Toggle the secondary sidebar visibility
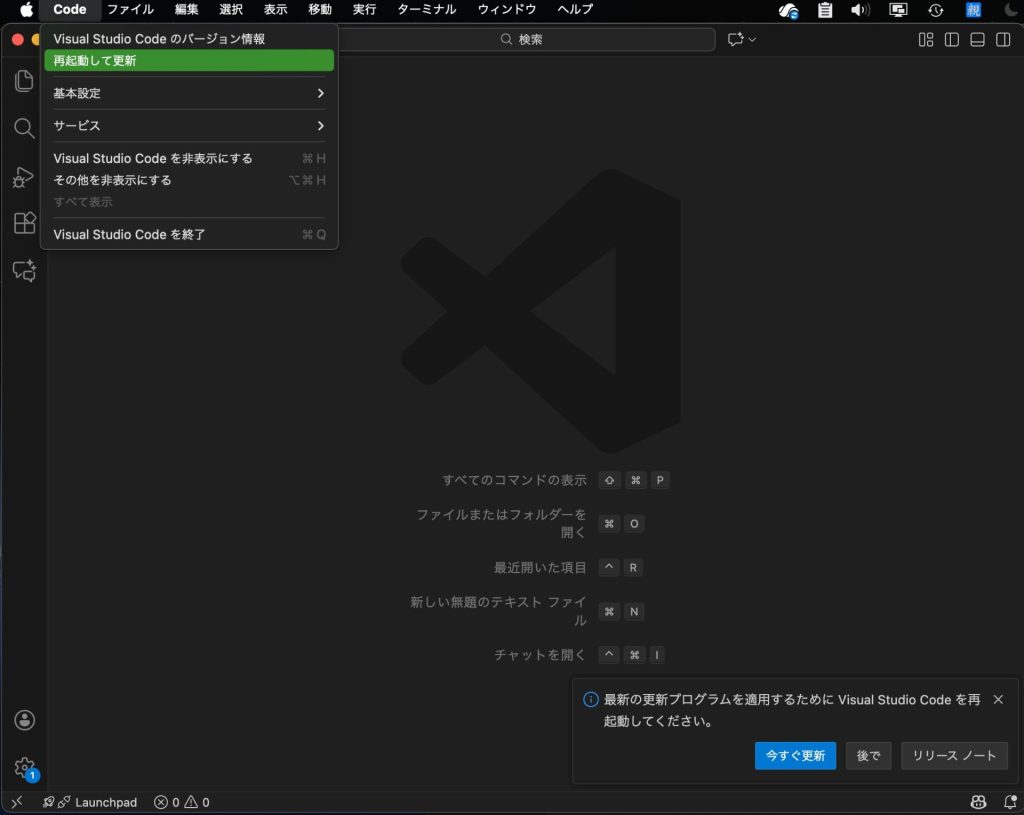The height and width of the screenshot is (815, 1024). pyautogui.click(x=1003, y=39)
